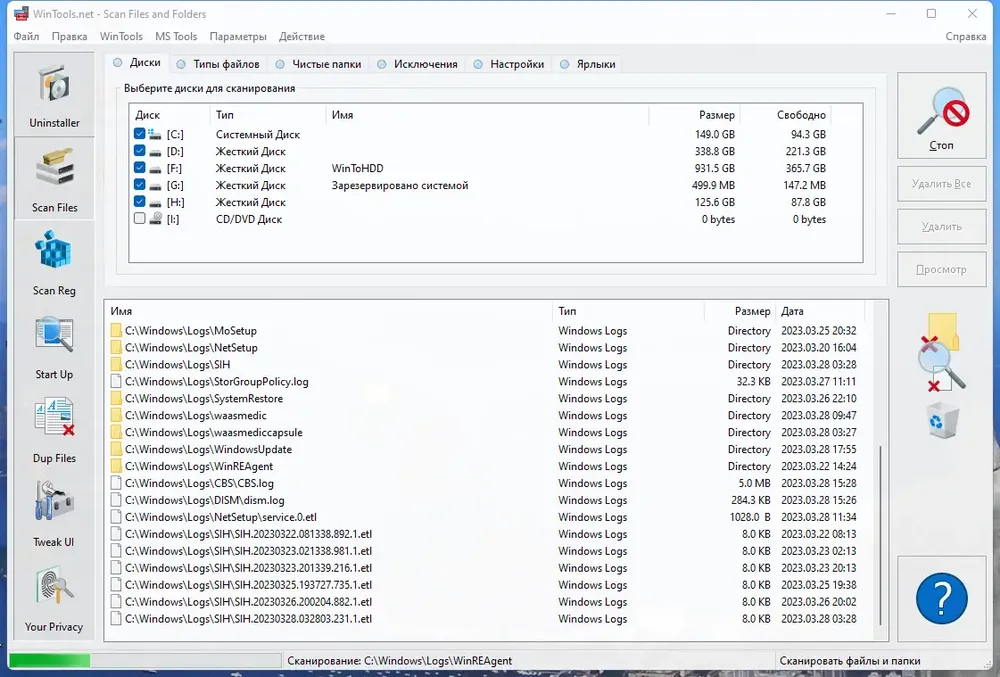The image size is (1000, 677).
Task: Select the Scan Files sidebar tool
Action: pyautogui.click(x=54, y=178)
